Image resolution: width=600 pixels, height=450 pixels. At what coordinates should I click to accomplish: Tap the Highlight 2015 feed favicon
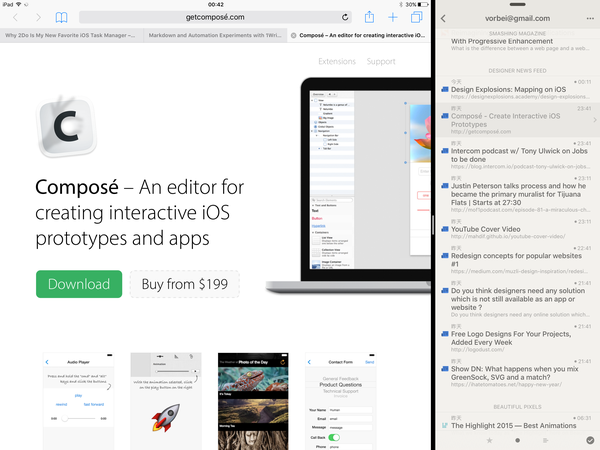point(445,426)
